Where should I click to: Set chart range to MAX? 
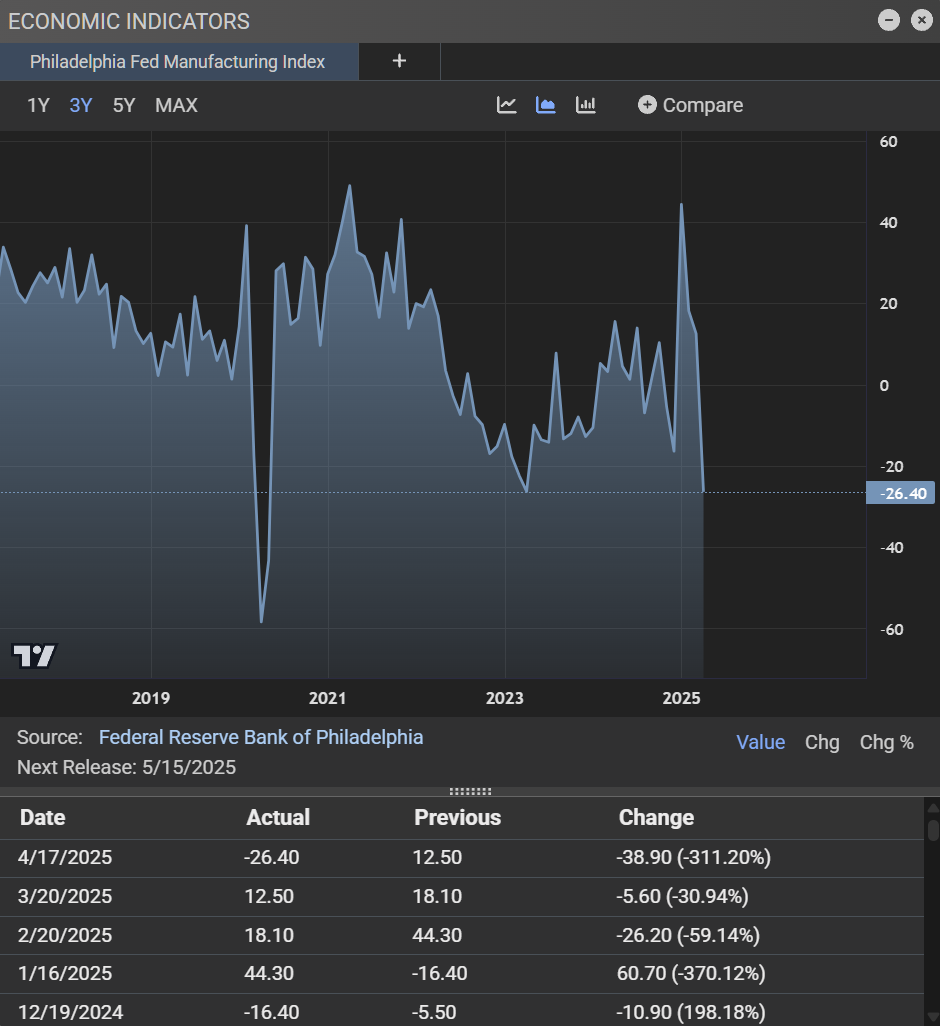coord(176,105)
